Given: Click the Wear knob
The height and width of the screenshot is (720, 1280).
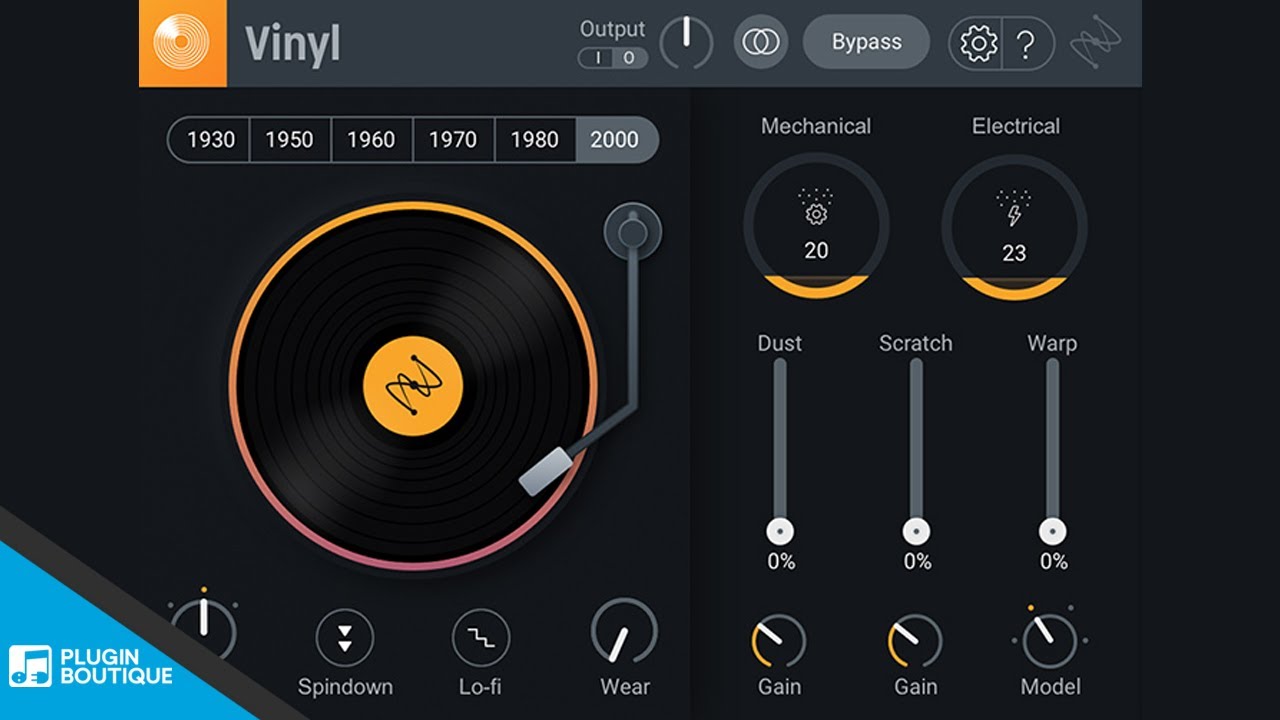Looking at the screenshot, I should [x=624, y=633].
